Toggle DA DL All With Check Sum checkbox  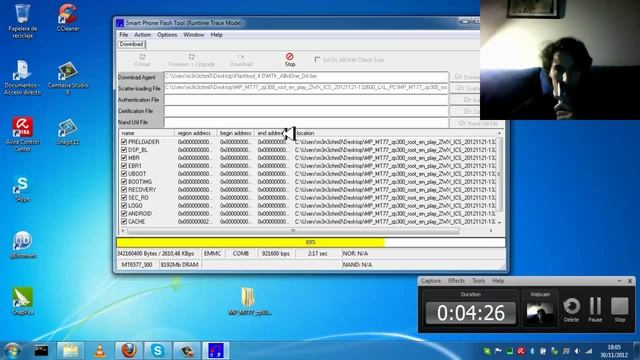tap(317, 60)
